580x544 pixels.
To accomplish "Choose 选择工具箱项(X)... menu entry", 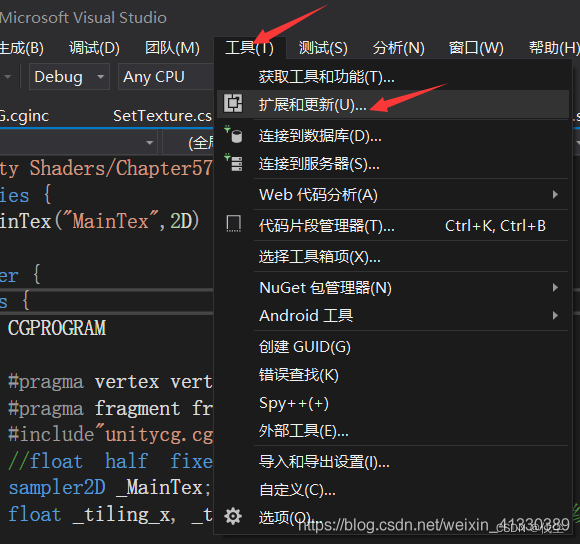I will click(392, 256).
